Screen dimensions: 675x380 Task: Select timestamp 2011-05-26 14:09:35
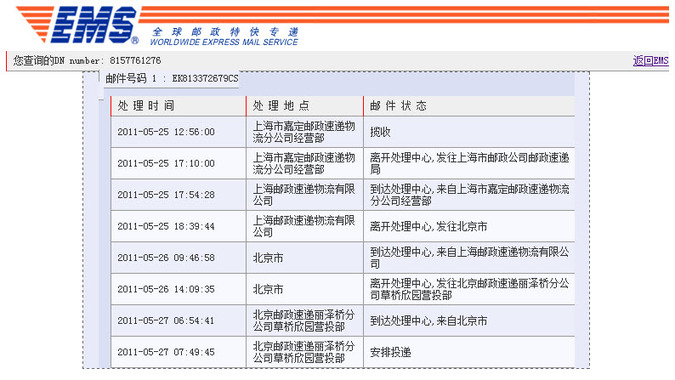(x=166, y=289)
